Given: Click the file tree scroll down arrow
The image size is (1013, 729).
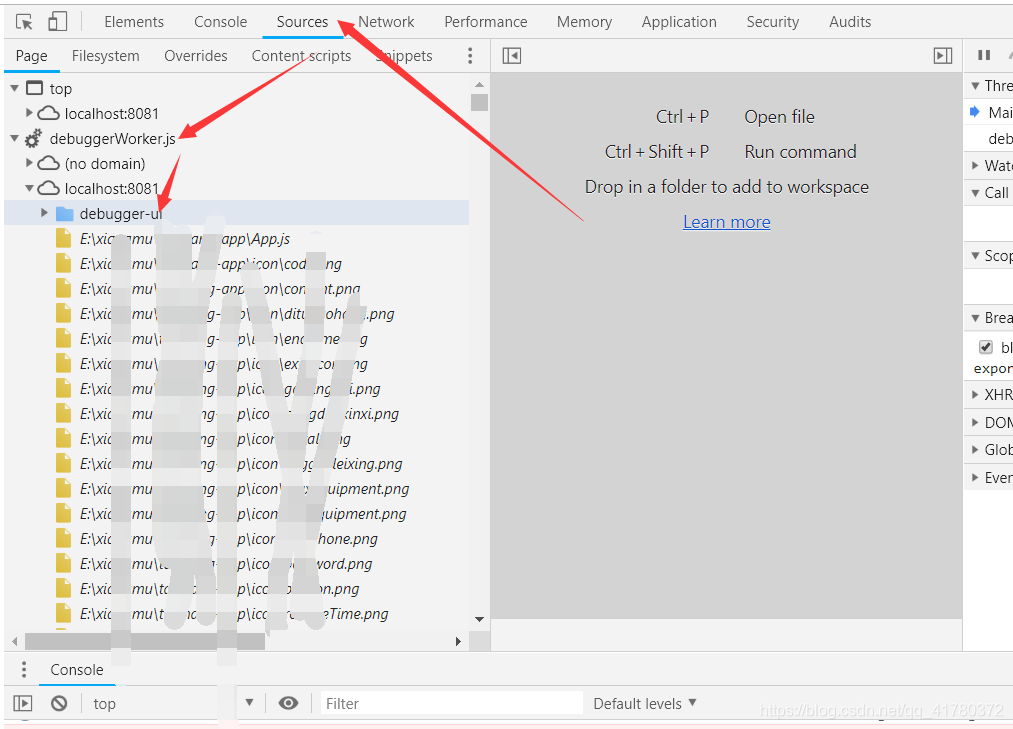Looking at the screenshot, I should tap(479, 619).
